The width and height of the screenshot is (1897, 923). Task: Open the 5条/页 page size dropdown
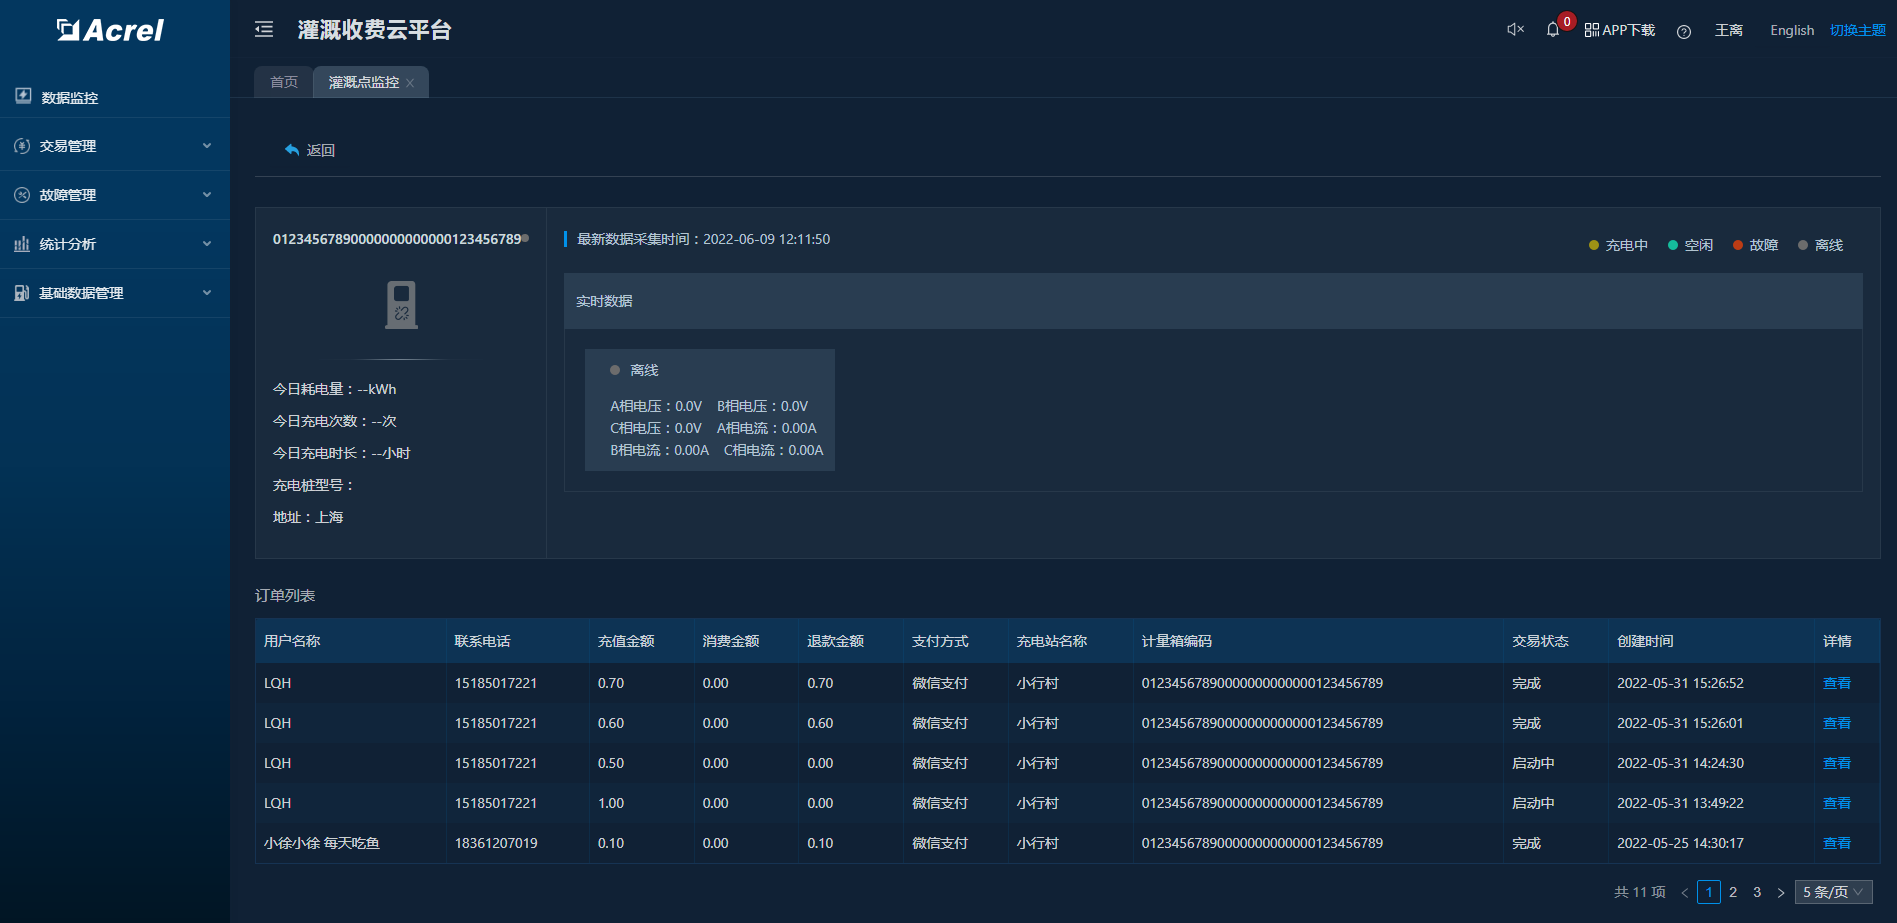(x=1832, y=892)
